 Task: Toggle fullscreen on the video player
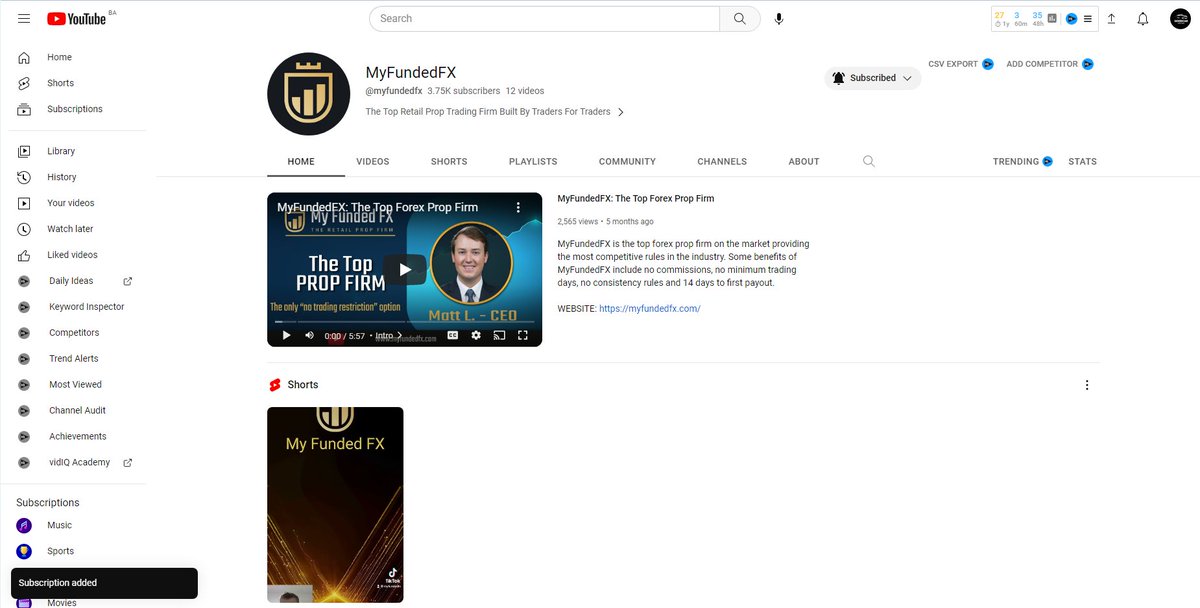click(522, 335)
